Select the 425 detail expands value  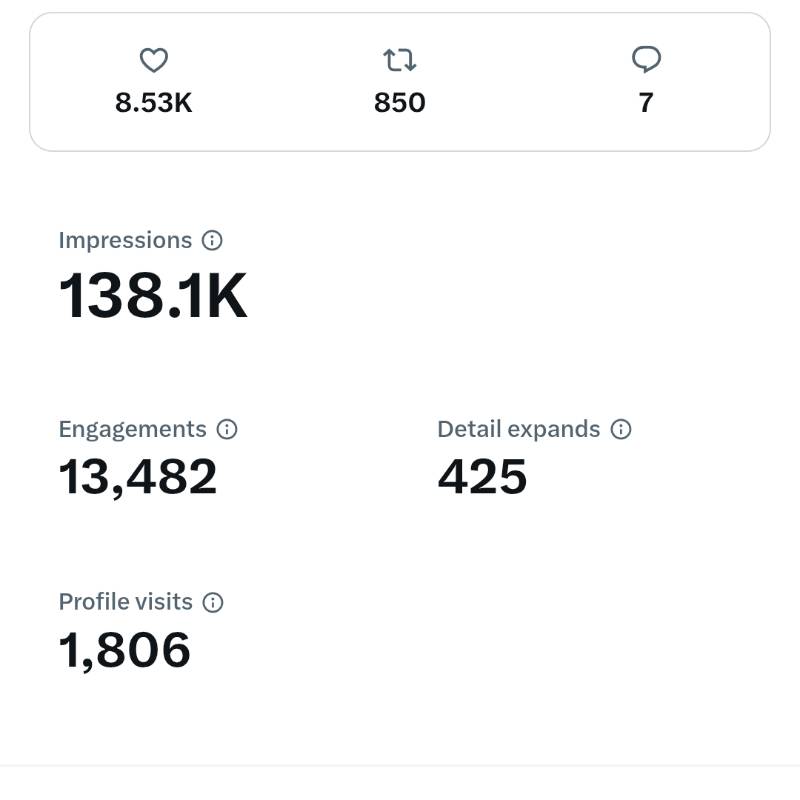pyautogui.click(x=482, y=477)
